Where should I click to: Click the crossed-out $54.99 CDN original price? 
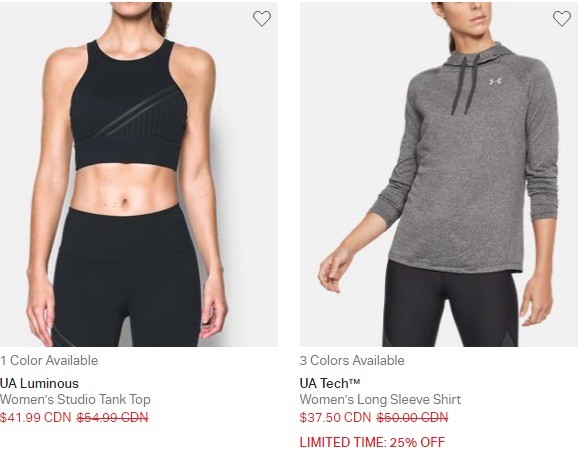point(112,417)
